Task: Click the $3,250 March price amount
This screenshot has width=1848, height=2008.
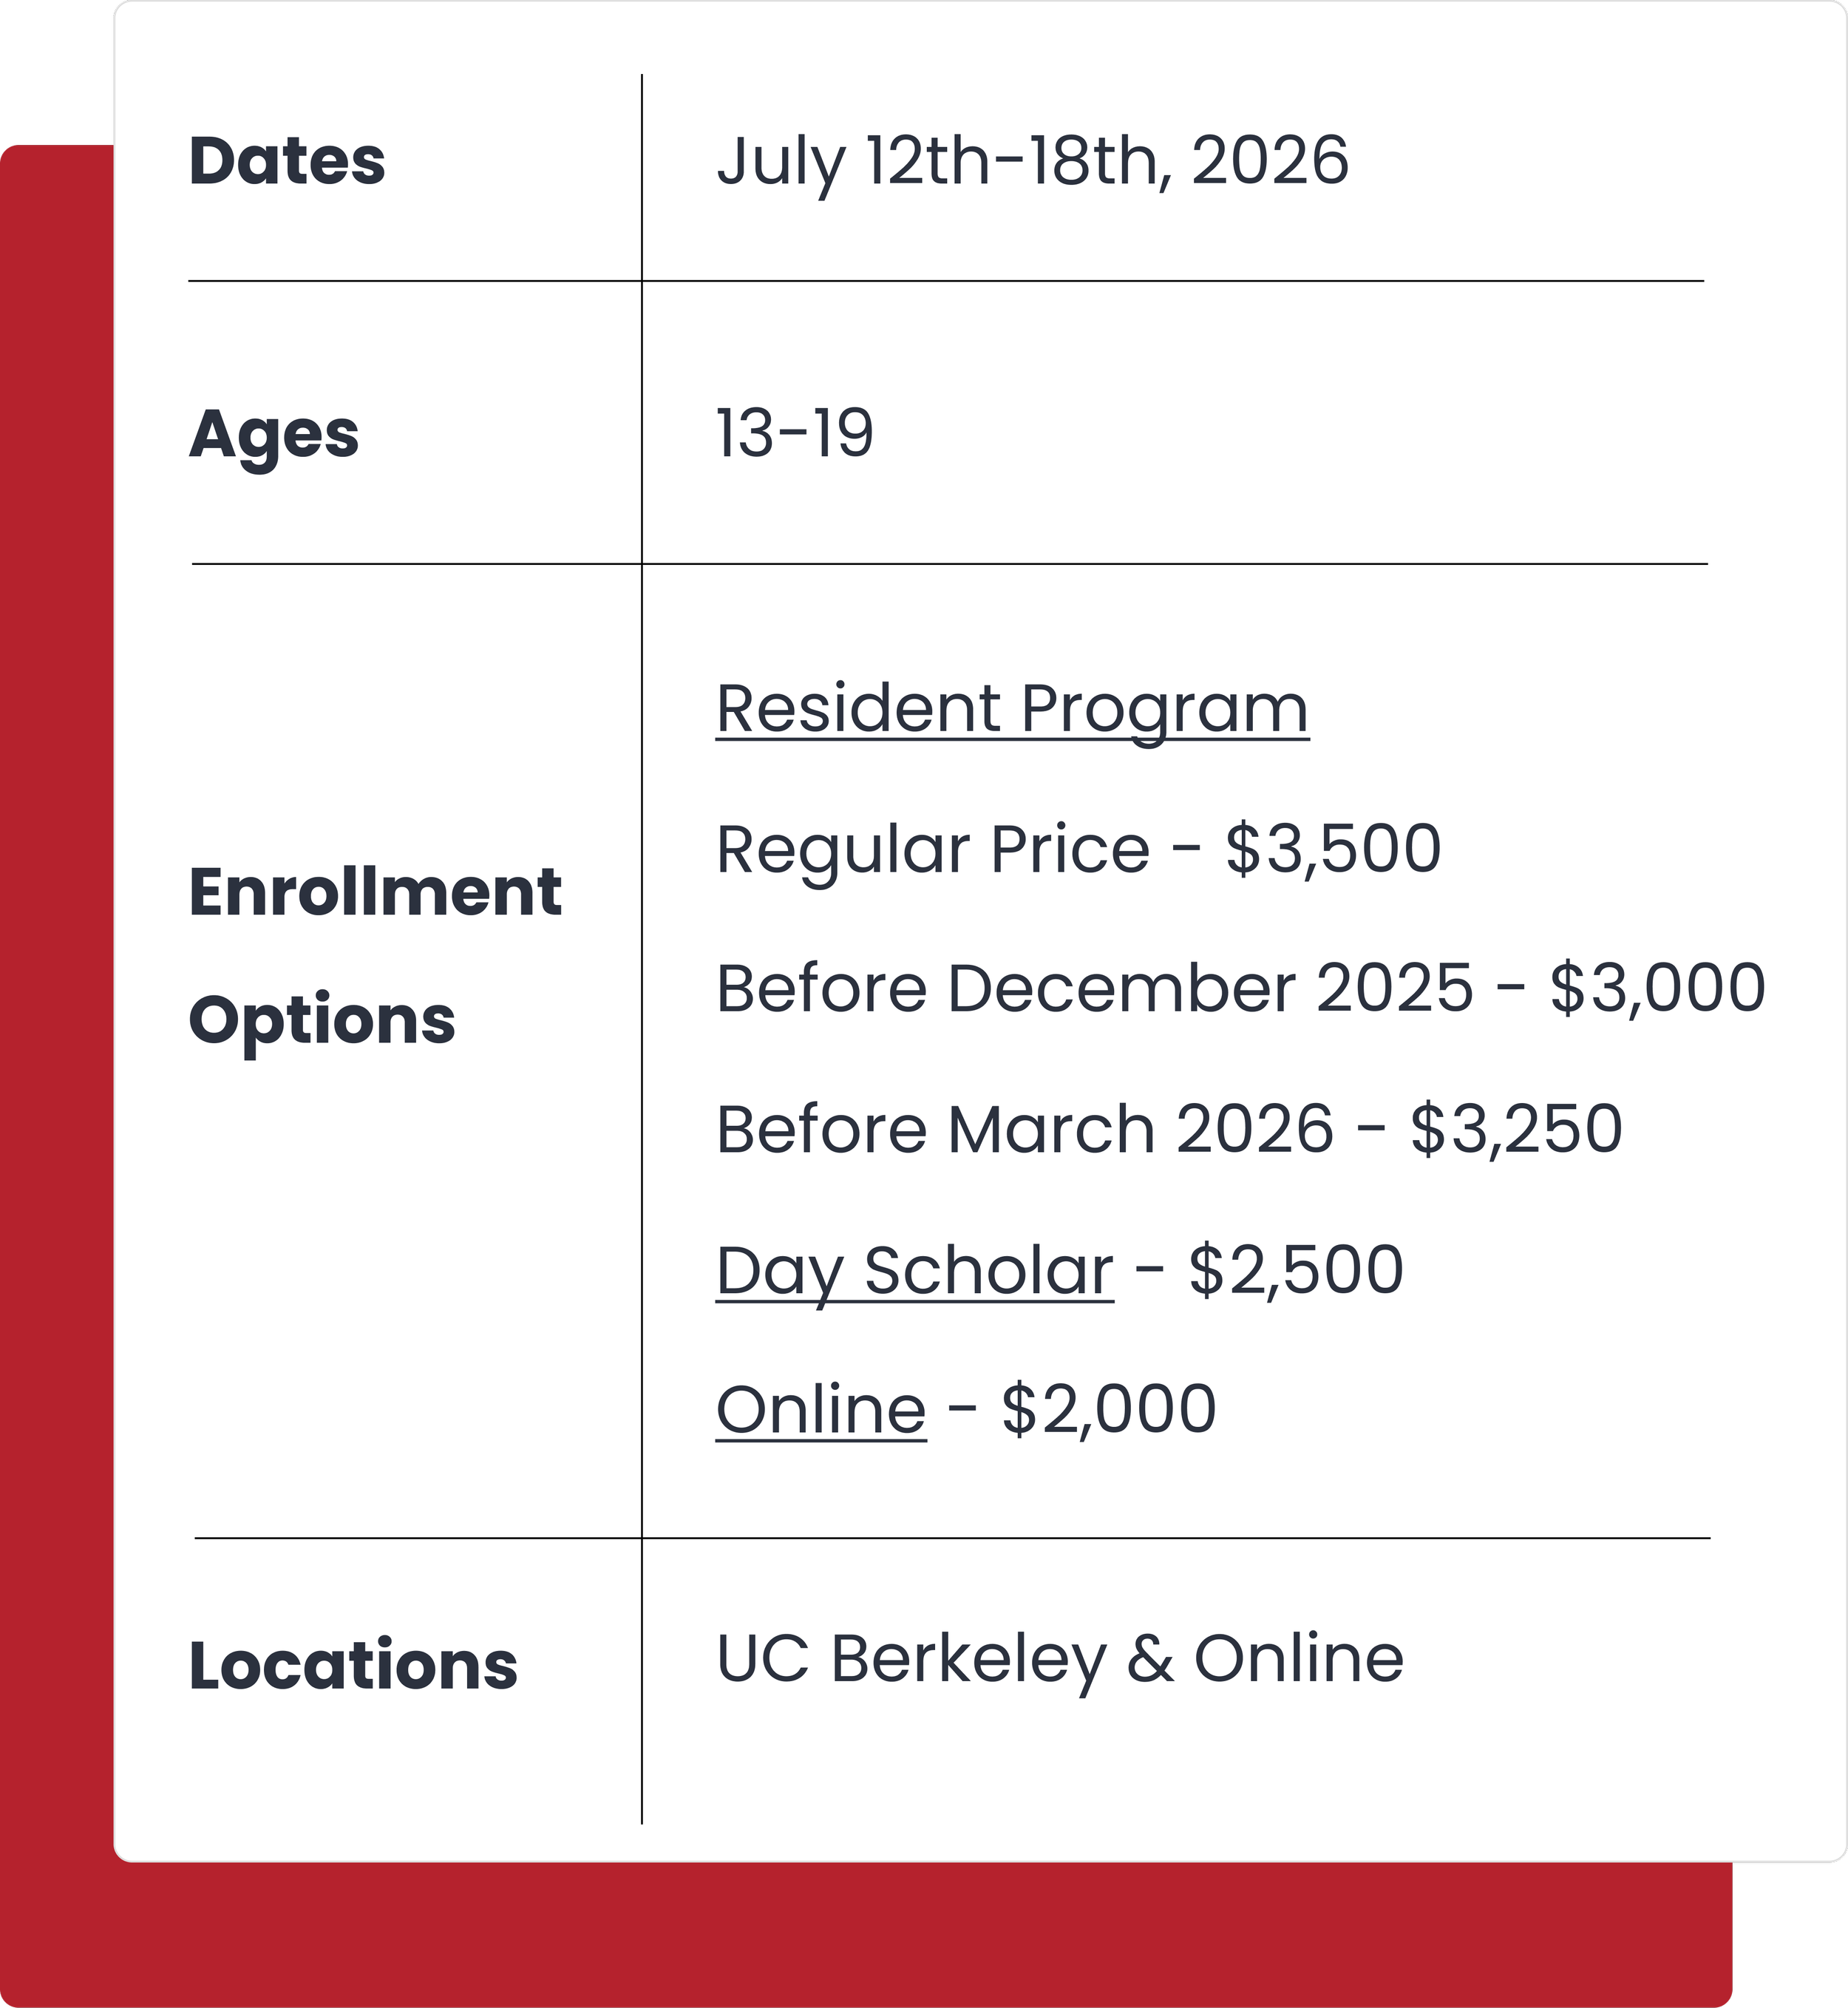Action: click(1516, 1129)
